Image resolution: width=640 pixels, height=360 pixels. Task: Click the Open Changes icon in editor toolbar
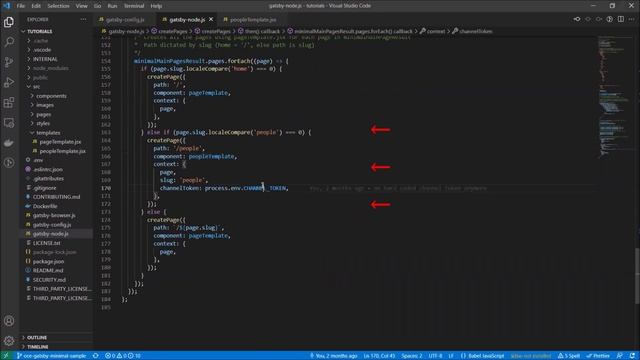(x=577, y=19)
